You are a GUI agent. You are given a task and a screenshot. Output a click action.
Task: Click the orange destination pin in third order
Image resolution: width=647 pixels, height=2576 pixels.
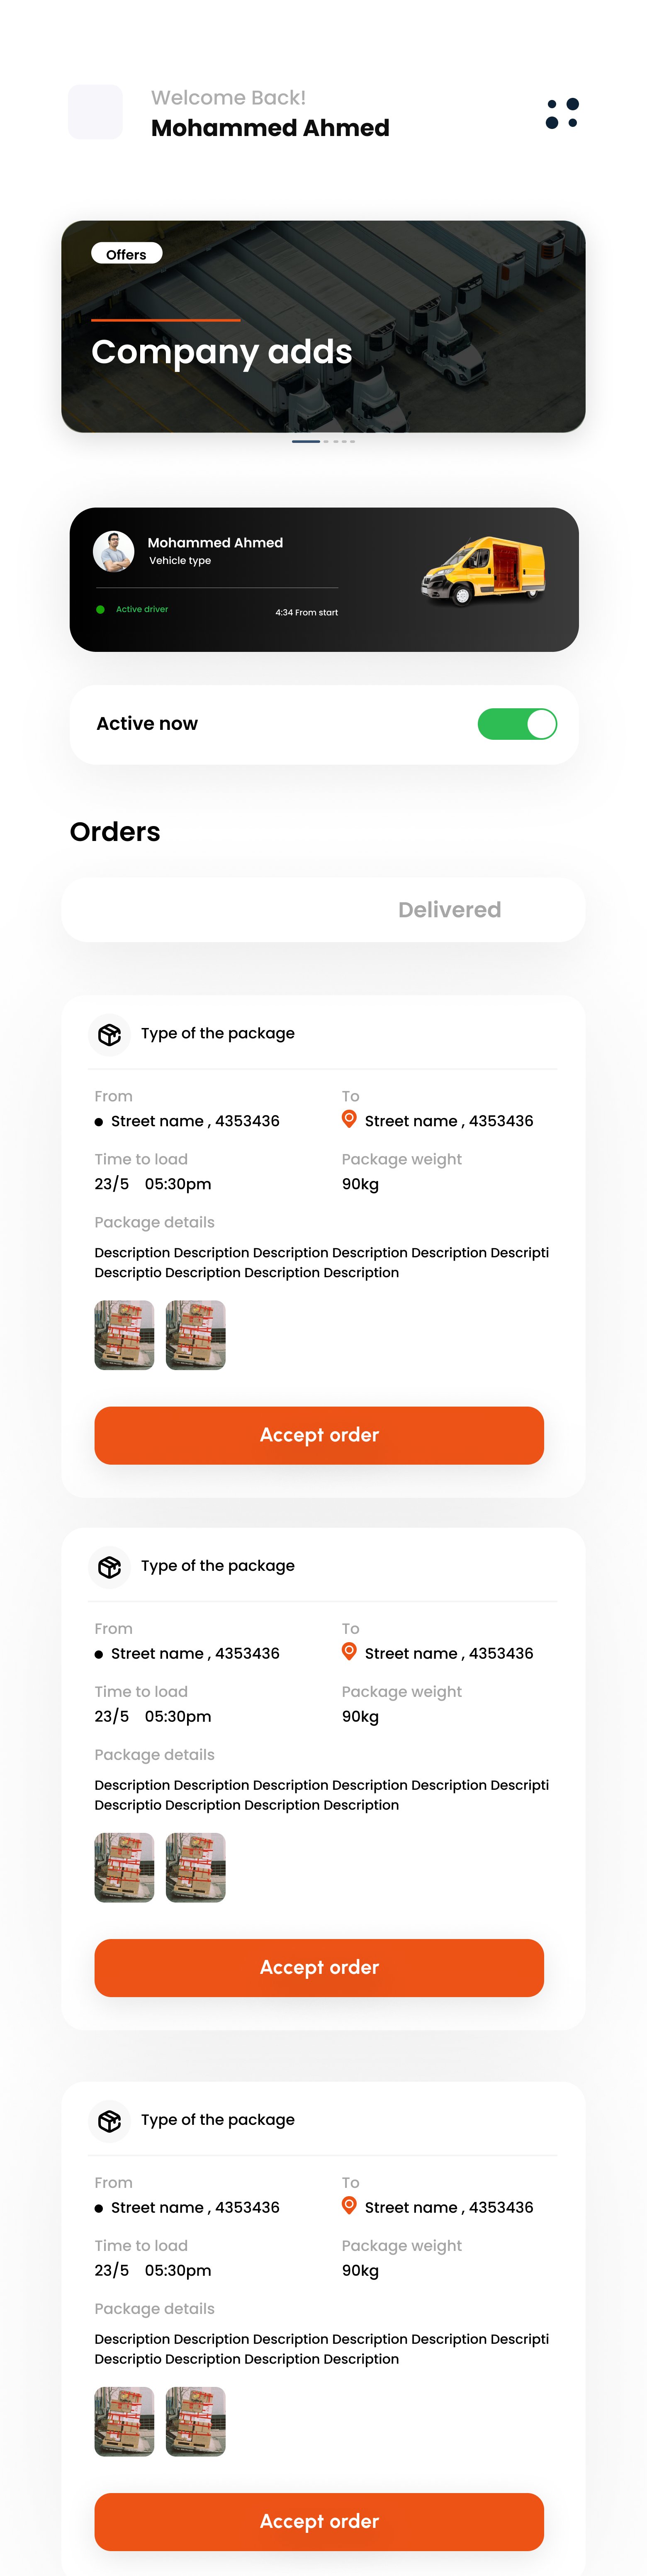[x=349, y=2205]
